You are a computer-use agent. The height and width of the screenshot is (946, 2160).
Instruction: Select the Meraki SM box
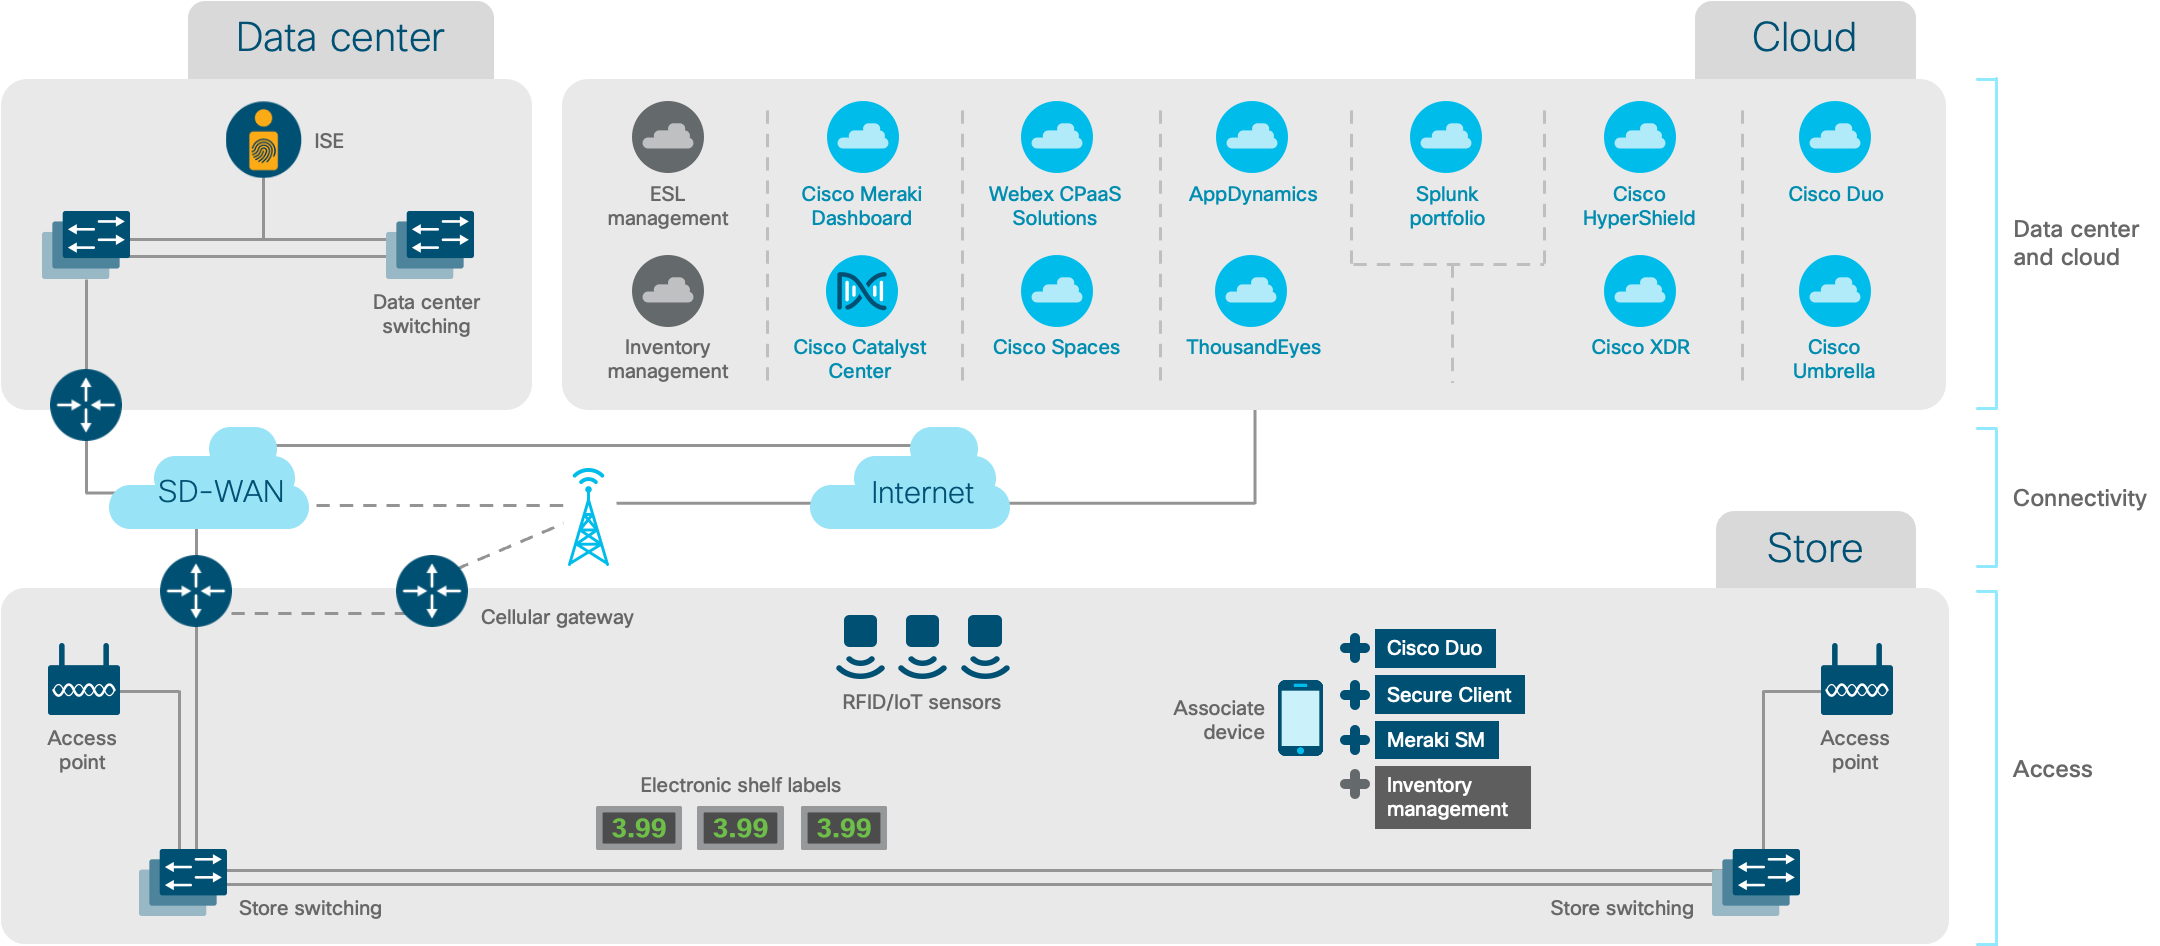[x=1437, y=740]
